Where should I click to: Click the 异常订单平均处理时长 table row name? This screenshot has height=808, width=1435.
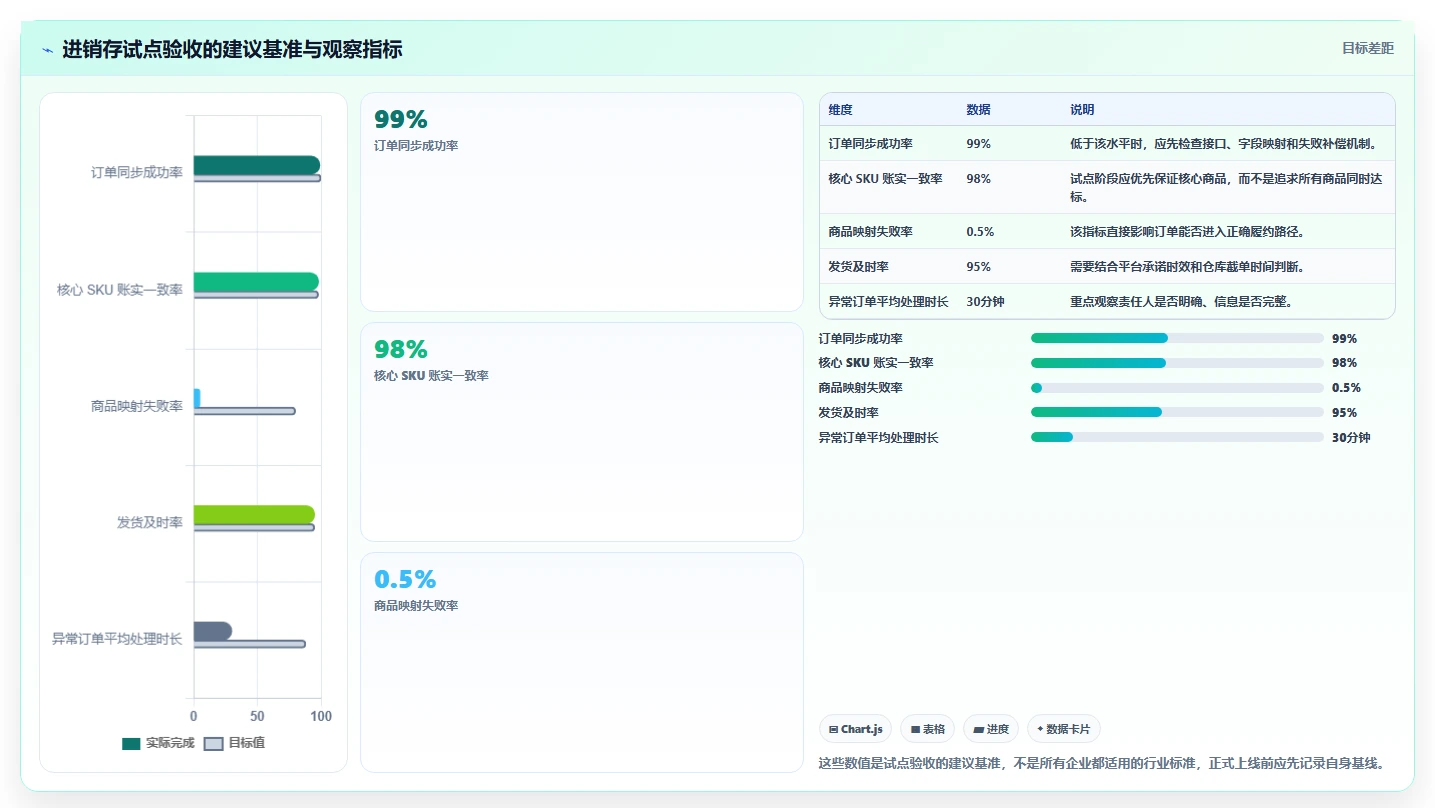(x=889, y=302)
